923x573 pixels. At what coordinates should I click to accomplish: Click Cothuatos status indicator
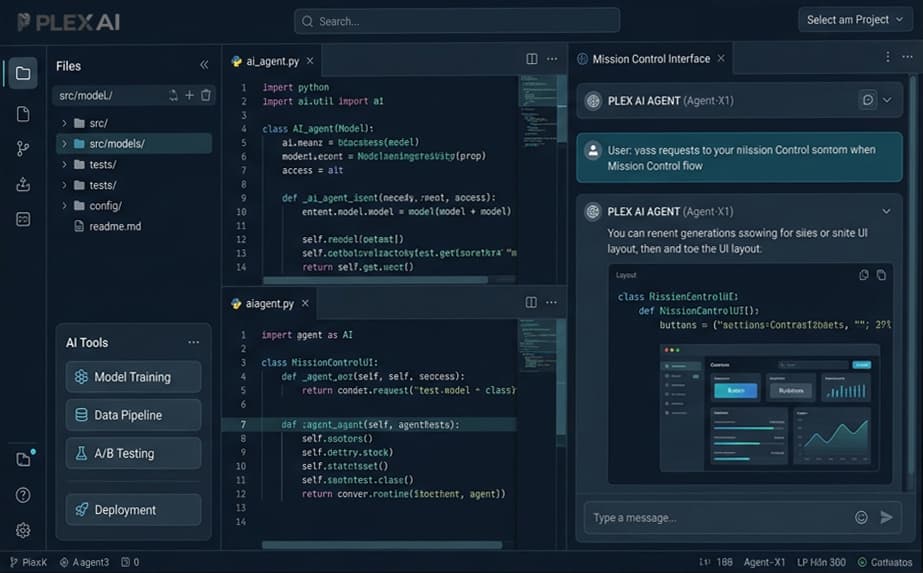885,562
